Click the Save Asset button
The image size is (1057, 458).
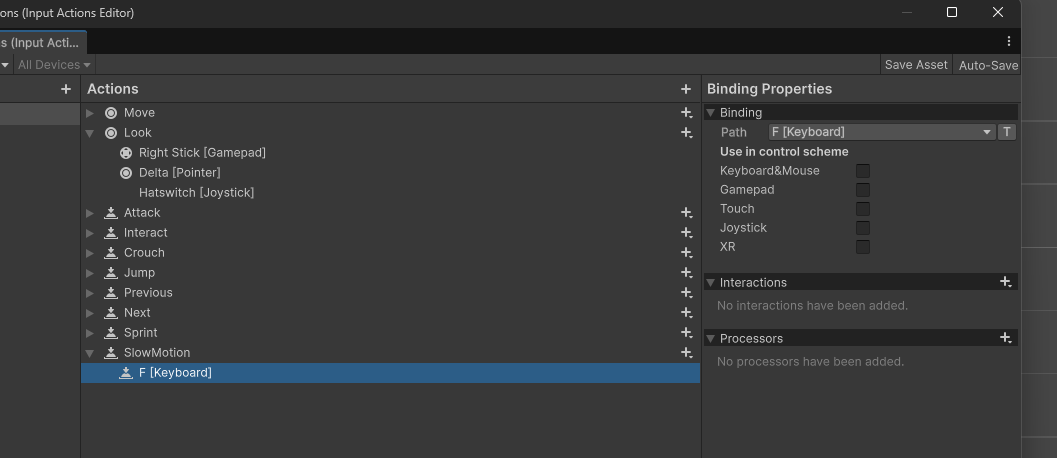tap(916, 65)
